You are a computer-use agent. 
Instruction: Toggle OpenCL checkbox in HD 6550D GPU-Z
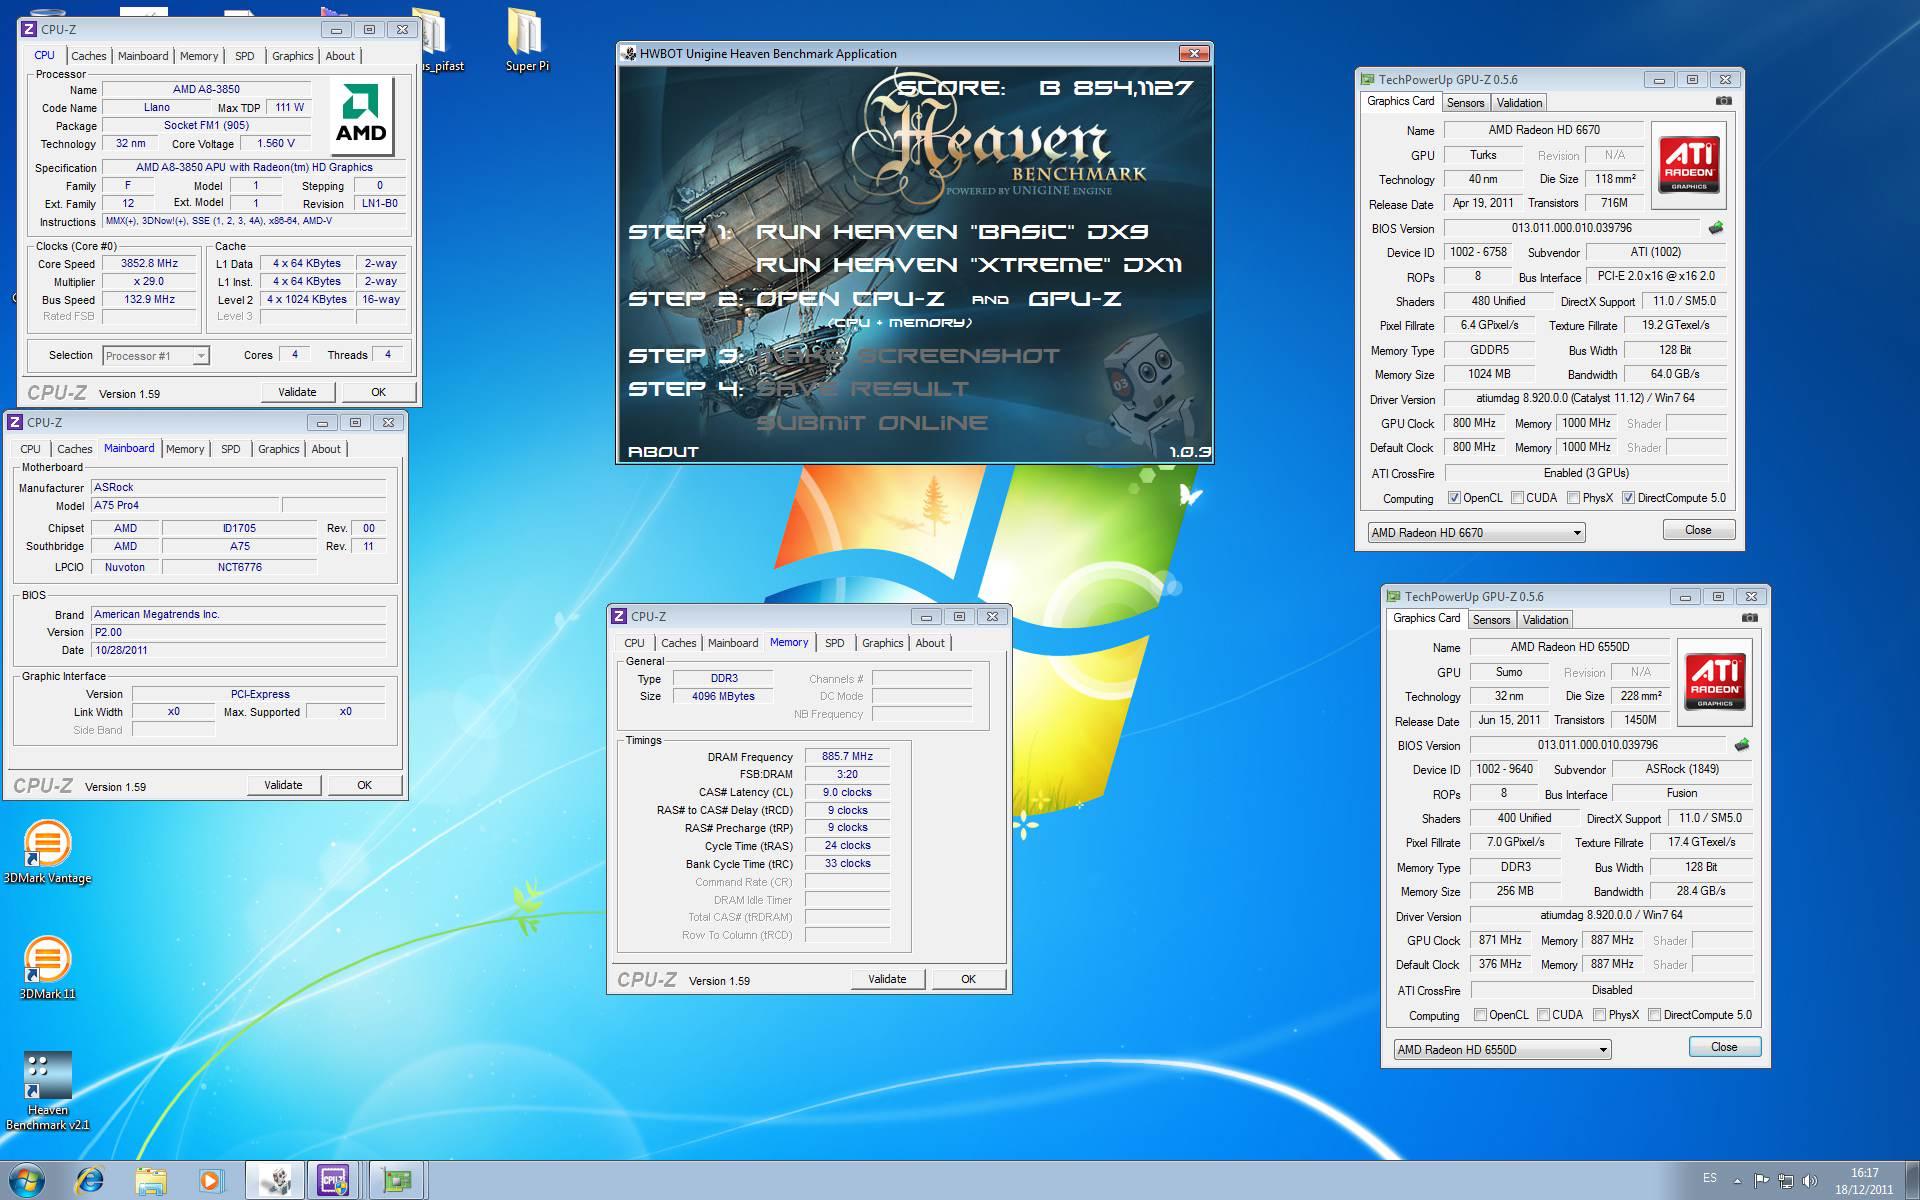coord(1480,1015)
